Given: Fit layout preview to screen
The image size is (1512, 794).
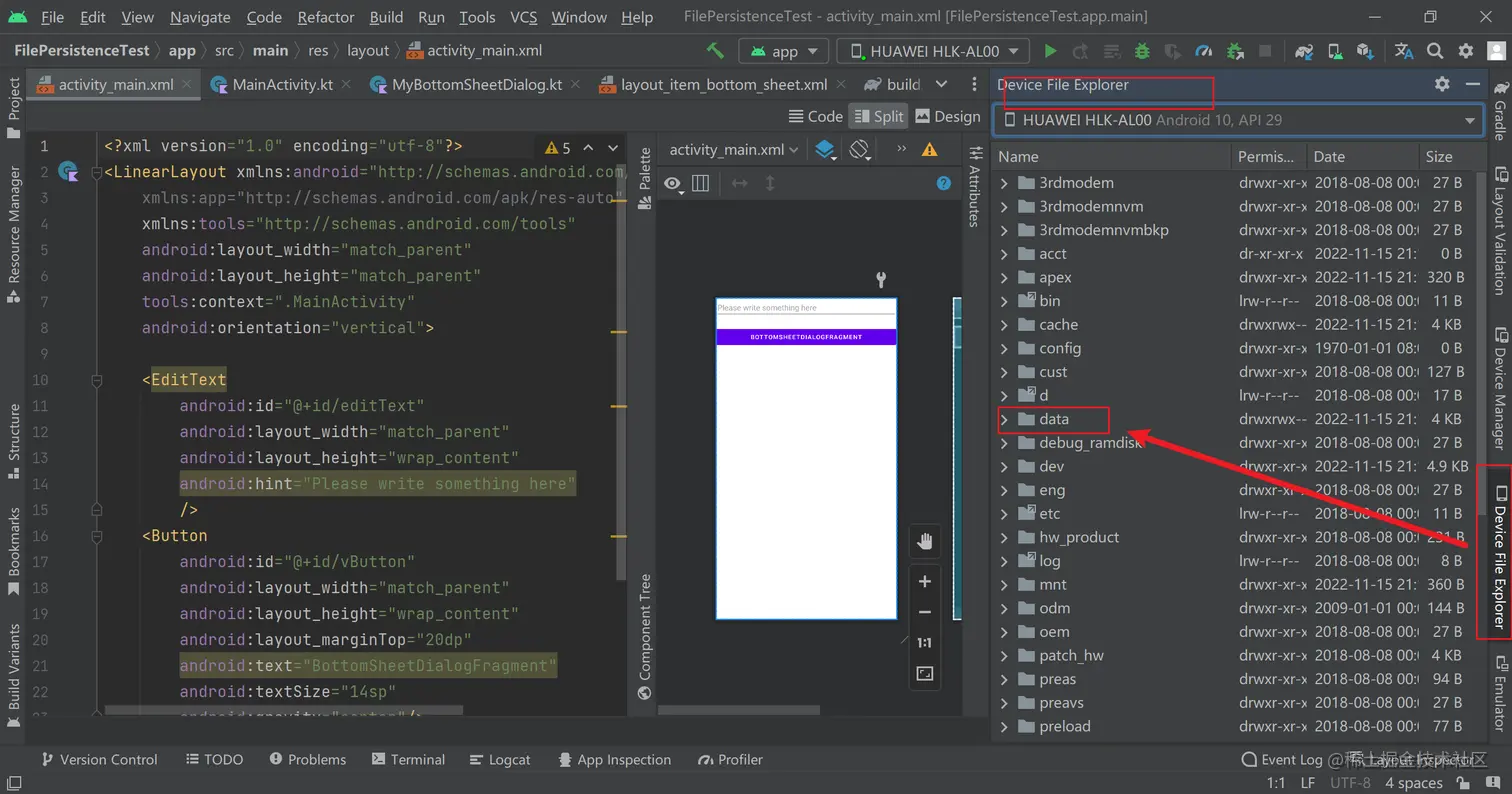Looking at the screenshot, I should [x=925, y=674].
